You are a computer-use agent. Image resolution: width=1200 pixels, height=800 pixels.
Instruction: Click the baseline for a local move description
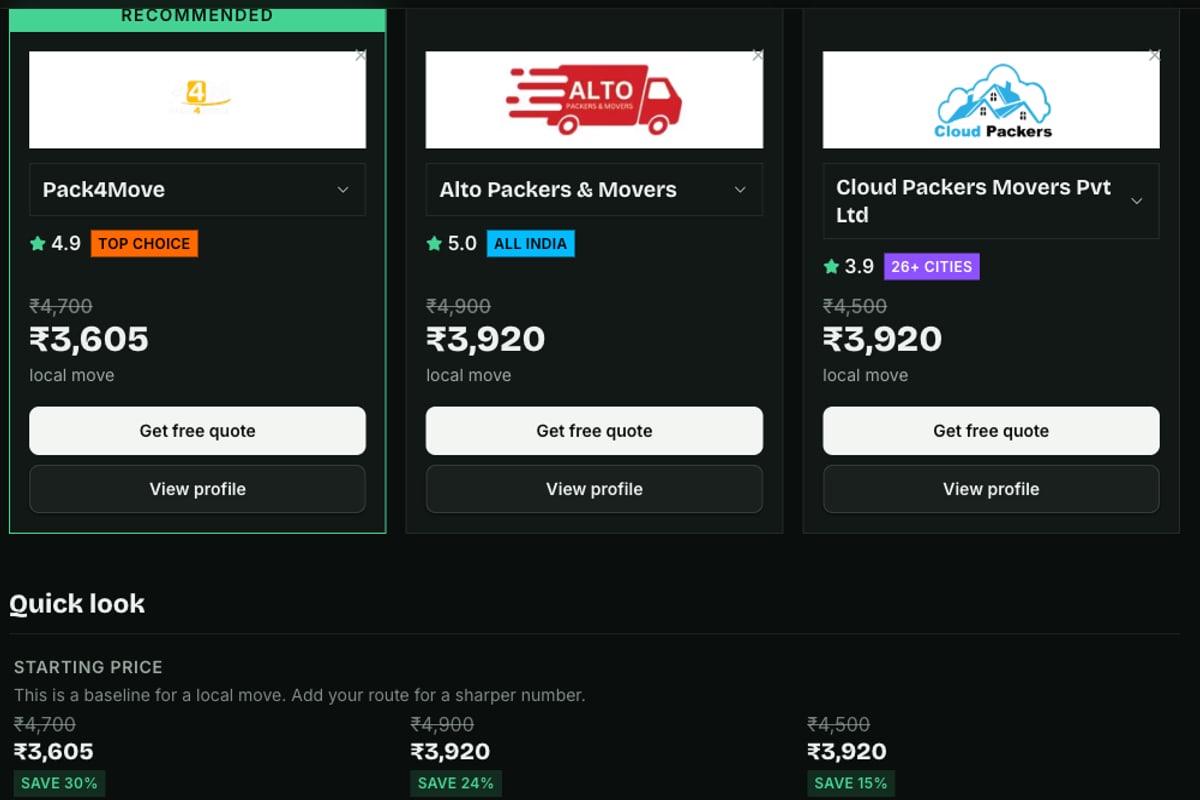[x=299, y=695]
